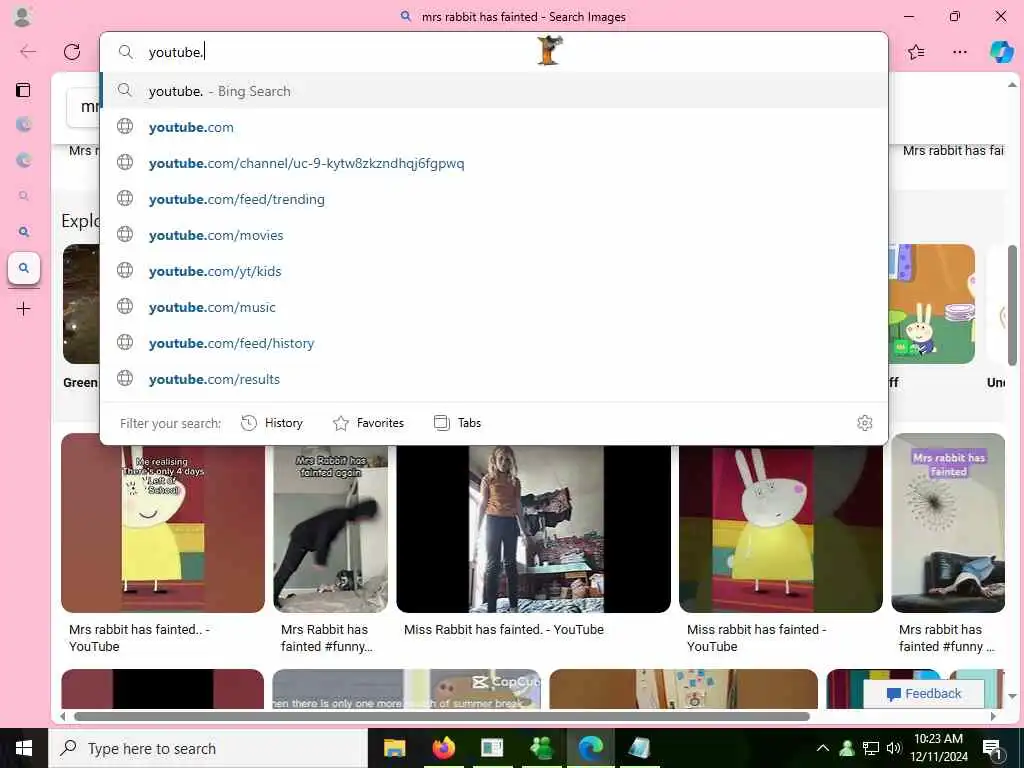Show hidden system tray icons chevron
This screenshot has width=1024, height=768.
(x=823, y=748)
